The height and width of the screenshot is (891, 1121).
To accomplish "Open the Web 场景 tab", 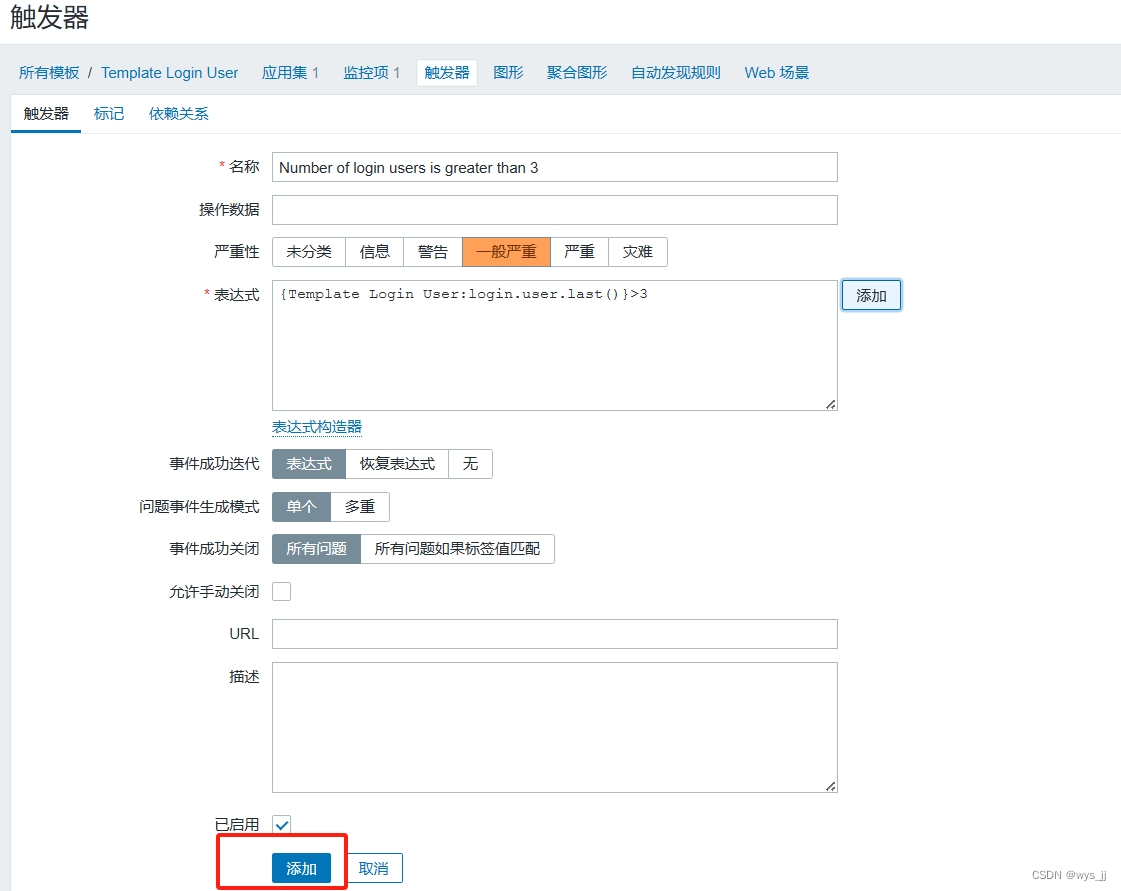I will 776,73.
